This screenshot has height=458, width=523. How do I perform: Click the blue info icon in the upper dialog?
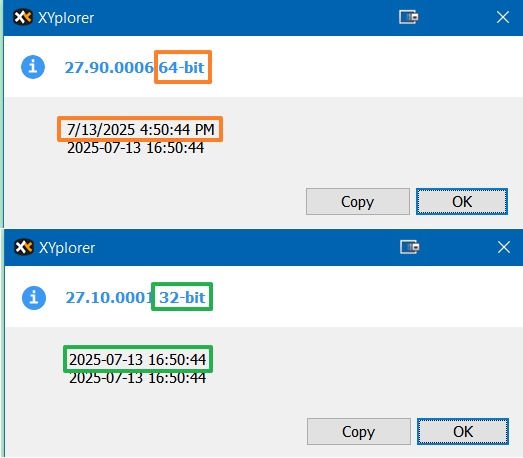point(33,67)
